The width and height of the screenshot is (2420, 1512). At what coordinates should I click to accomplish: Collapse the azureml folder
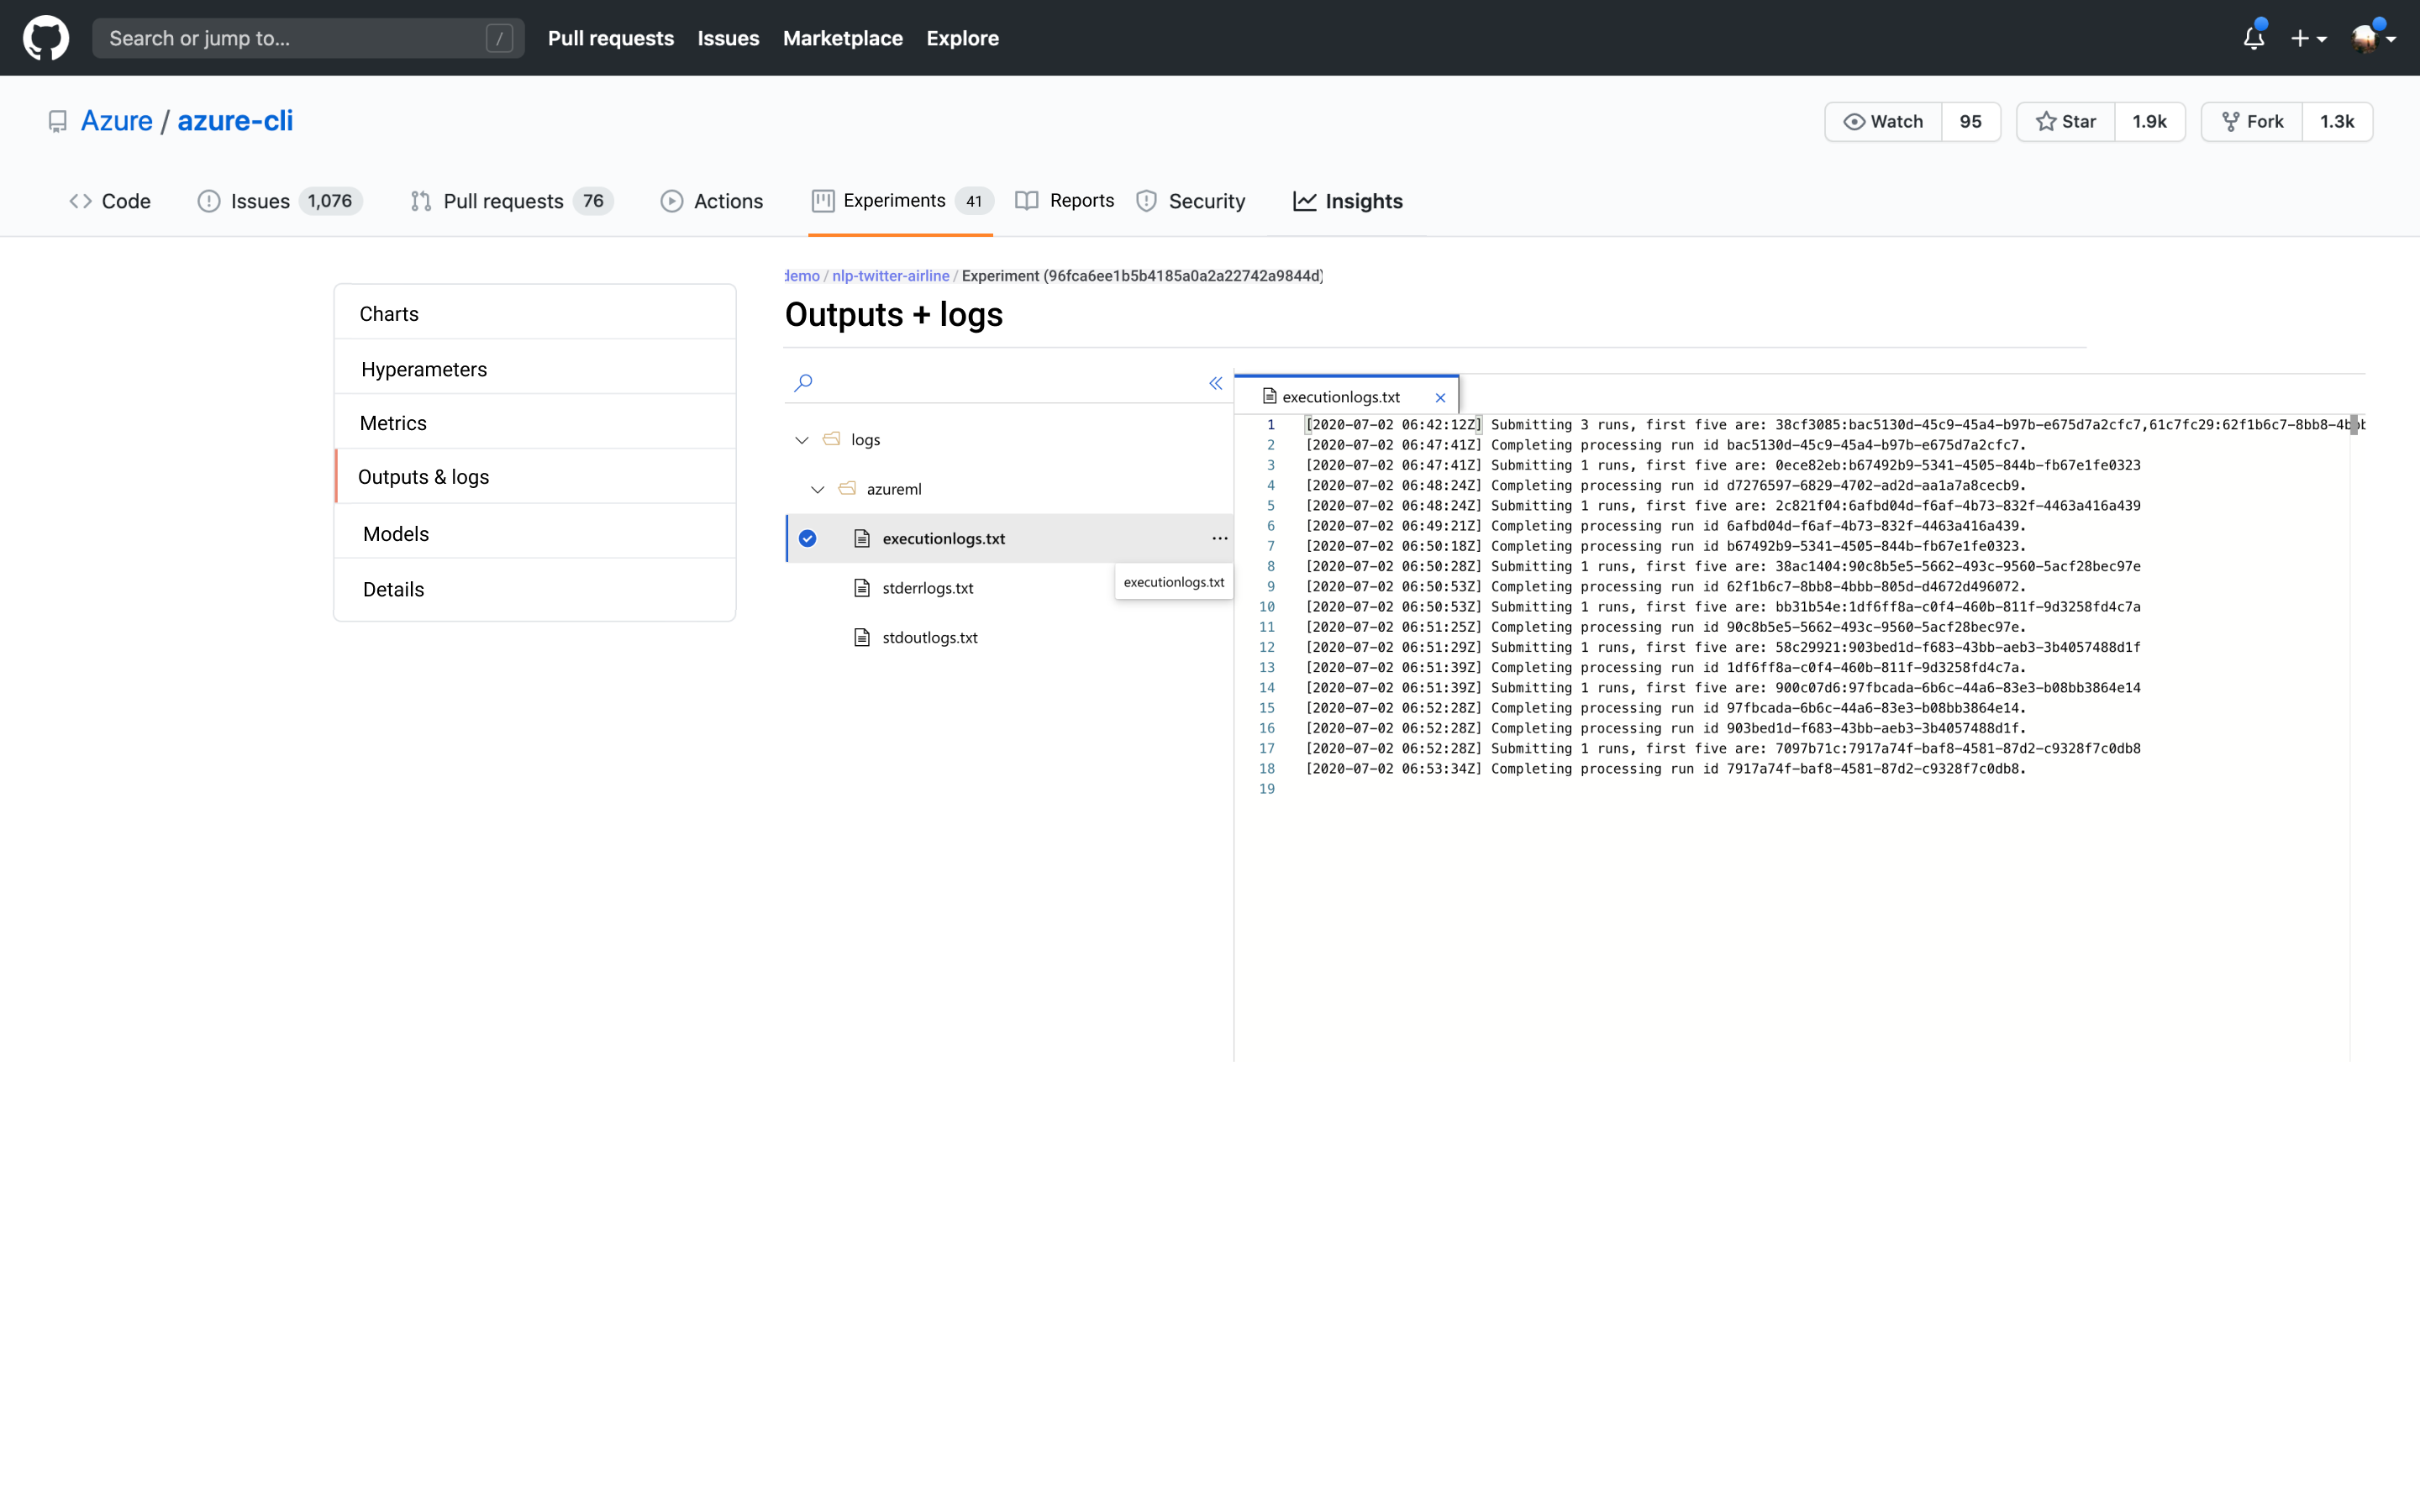[x=817, y=489]
